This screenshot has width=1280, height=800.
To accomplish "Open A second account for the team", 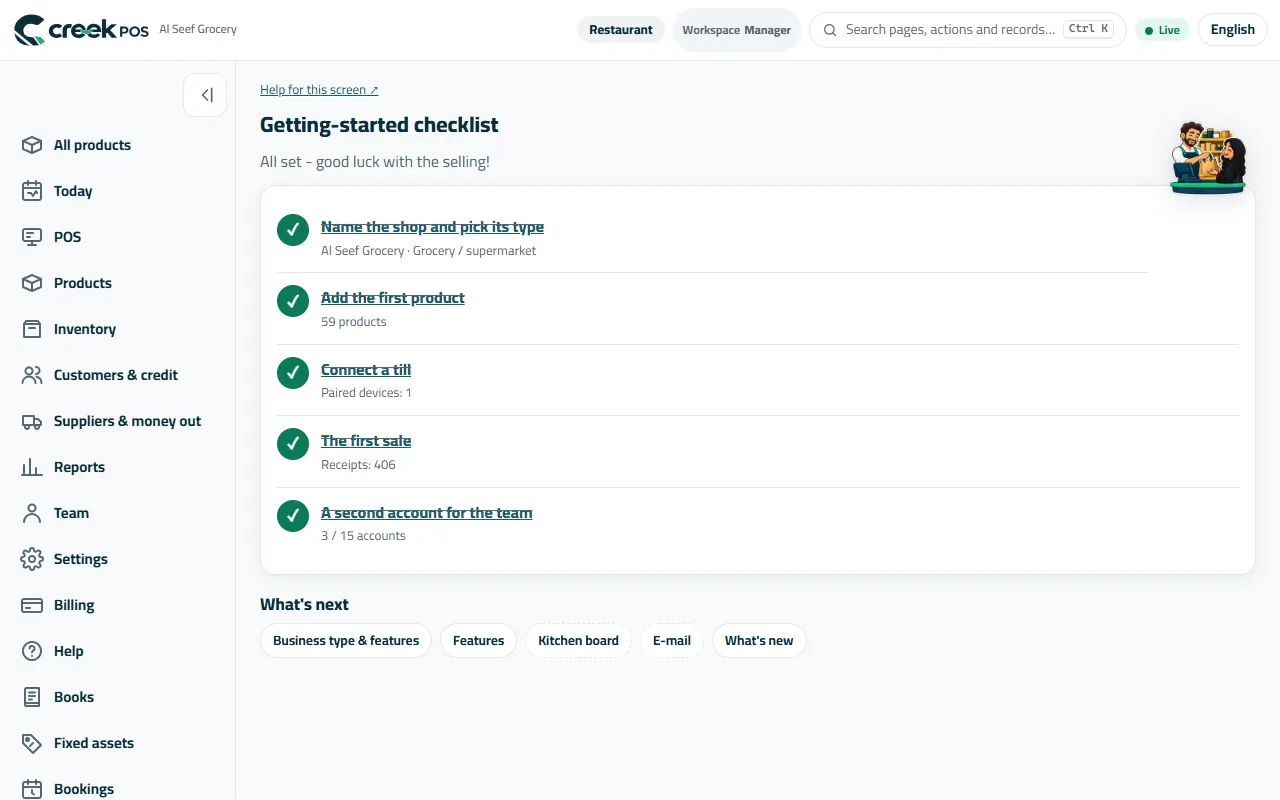I will (x=427, y=513).
